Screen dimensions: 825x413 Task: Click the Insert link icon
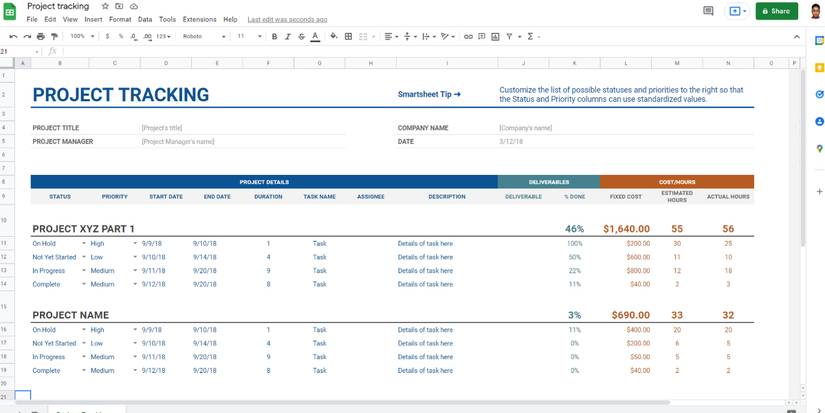468,37
